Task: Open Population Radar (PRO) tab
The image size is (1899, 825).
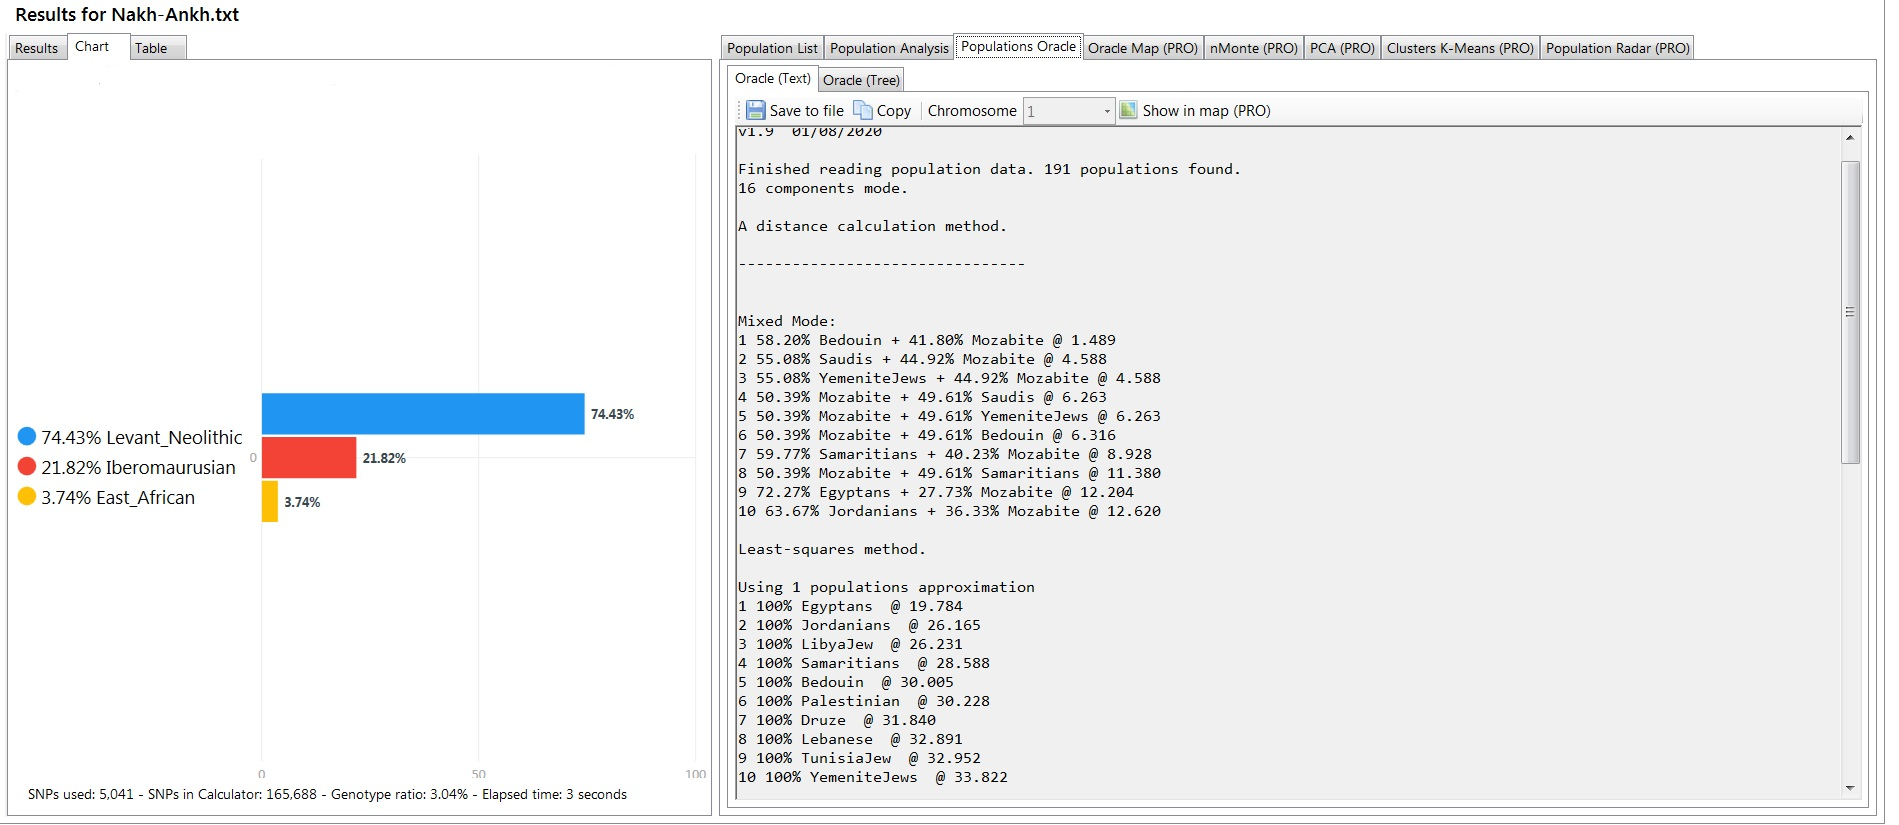Action: [1617, 48]
